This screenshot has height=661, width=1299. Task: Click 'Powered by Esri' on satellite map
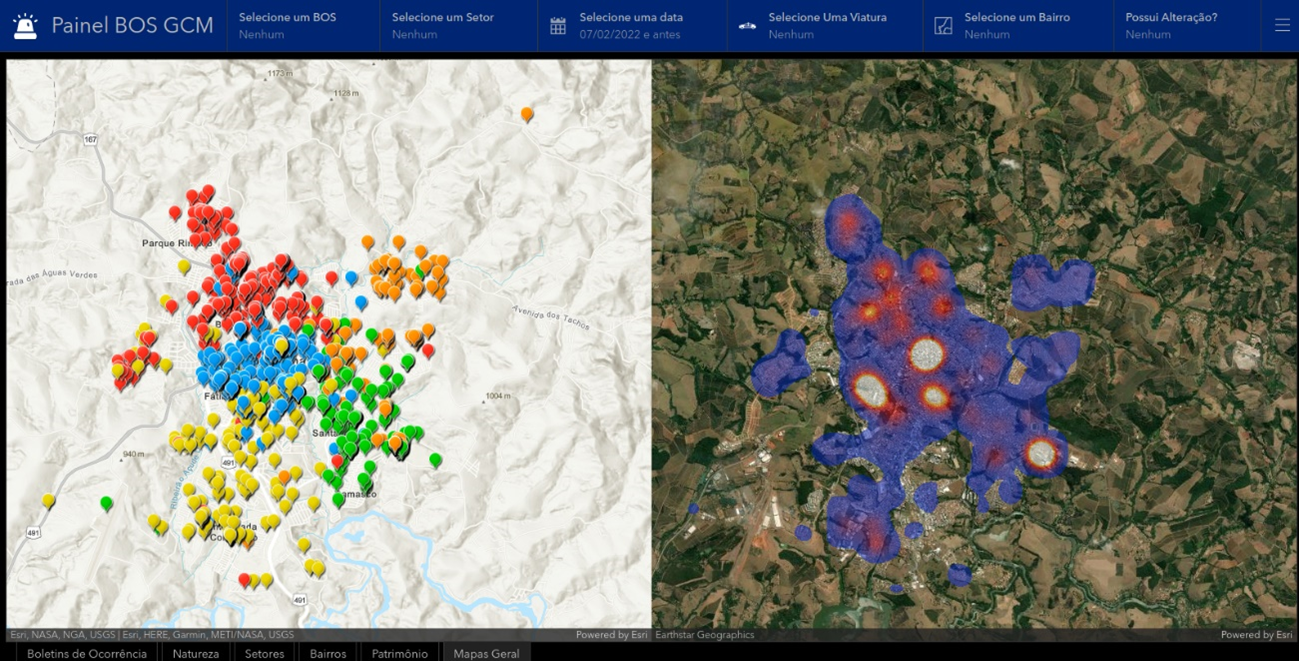1256,635
